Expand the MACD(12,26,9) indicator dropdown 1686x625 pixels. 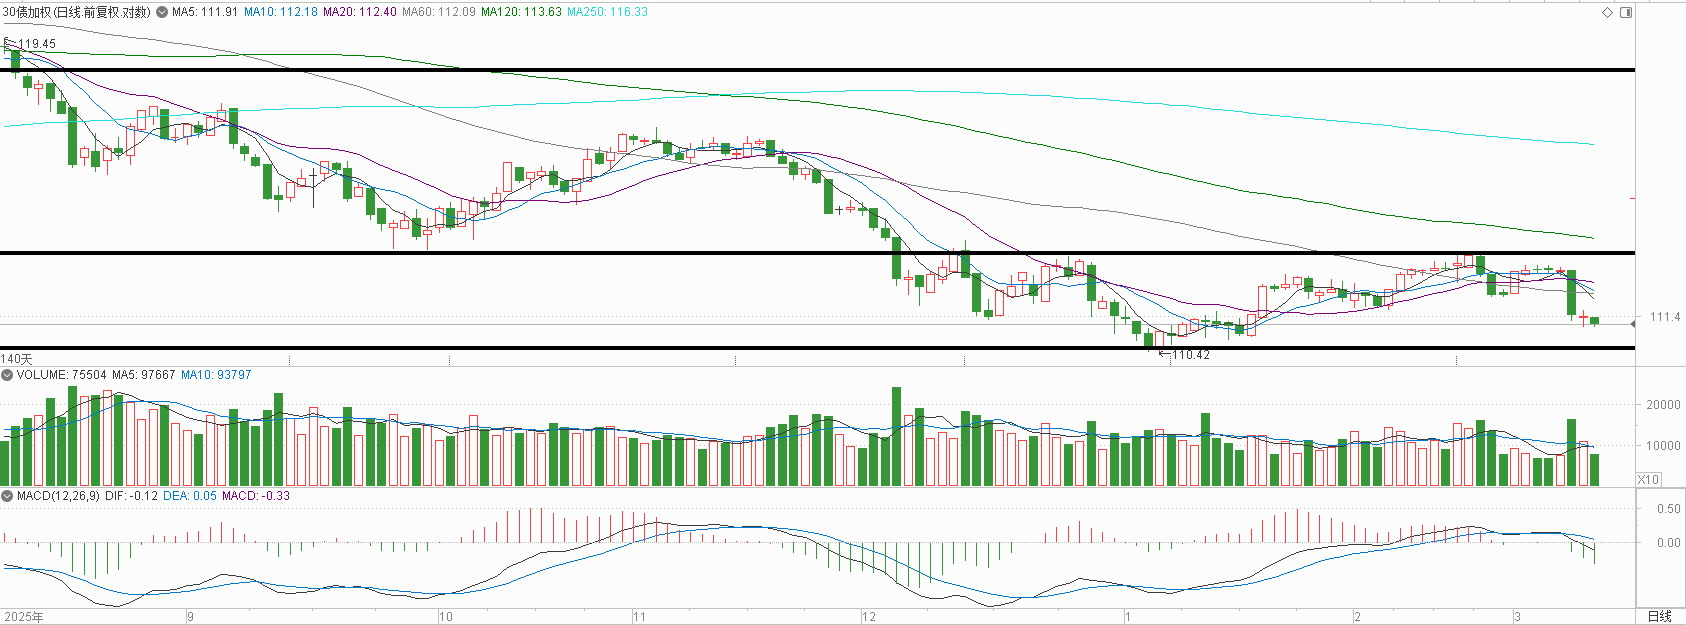click(7, 496)
